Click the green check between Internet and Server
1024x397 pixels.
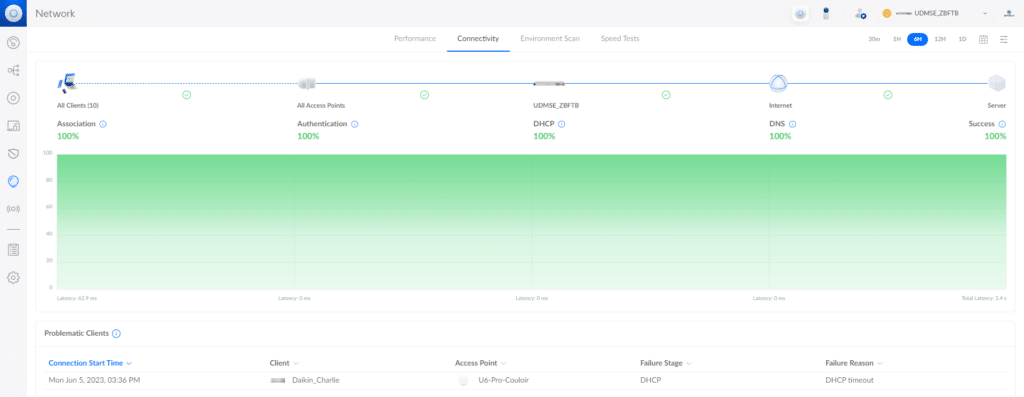click(x=888, y=95)
